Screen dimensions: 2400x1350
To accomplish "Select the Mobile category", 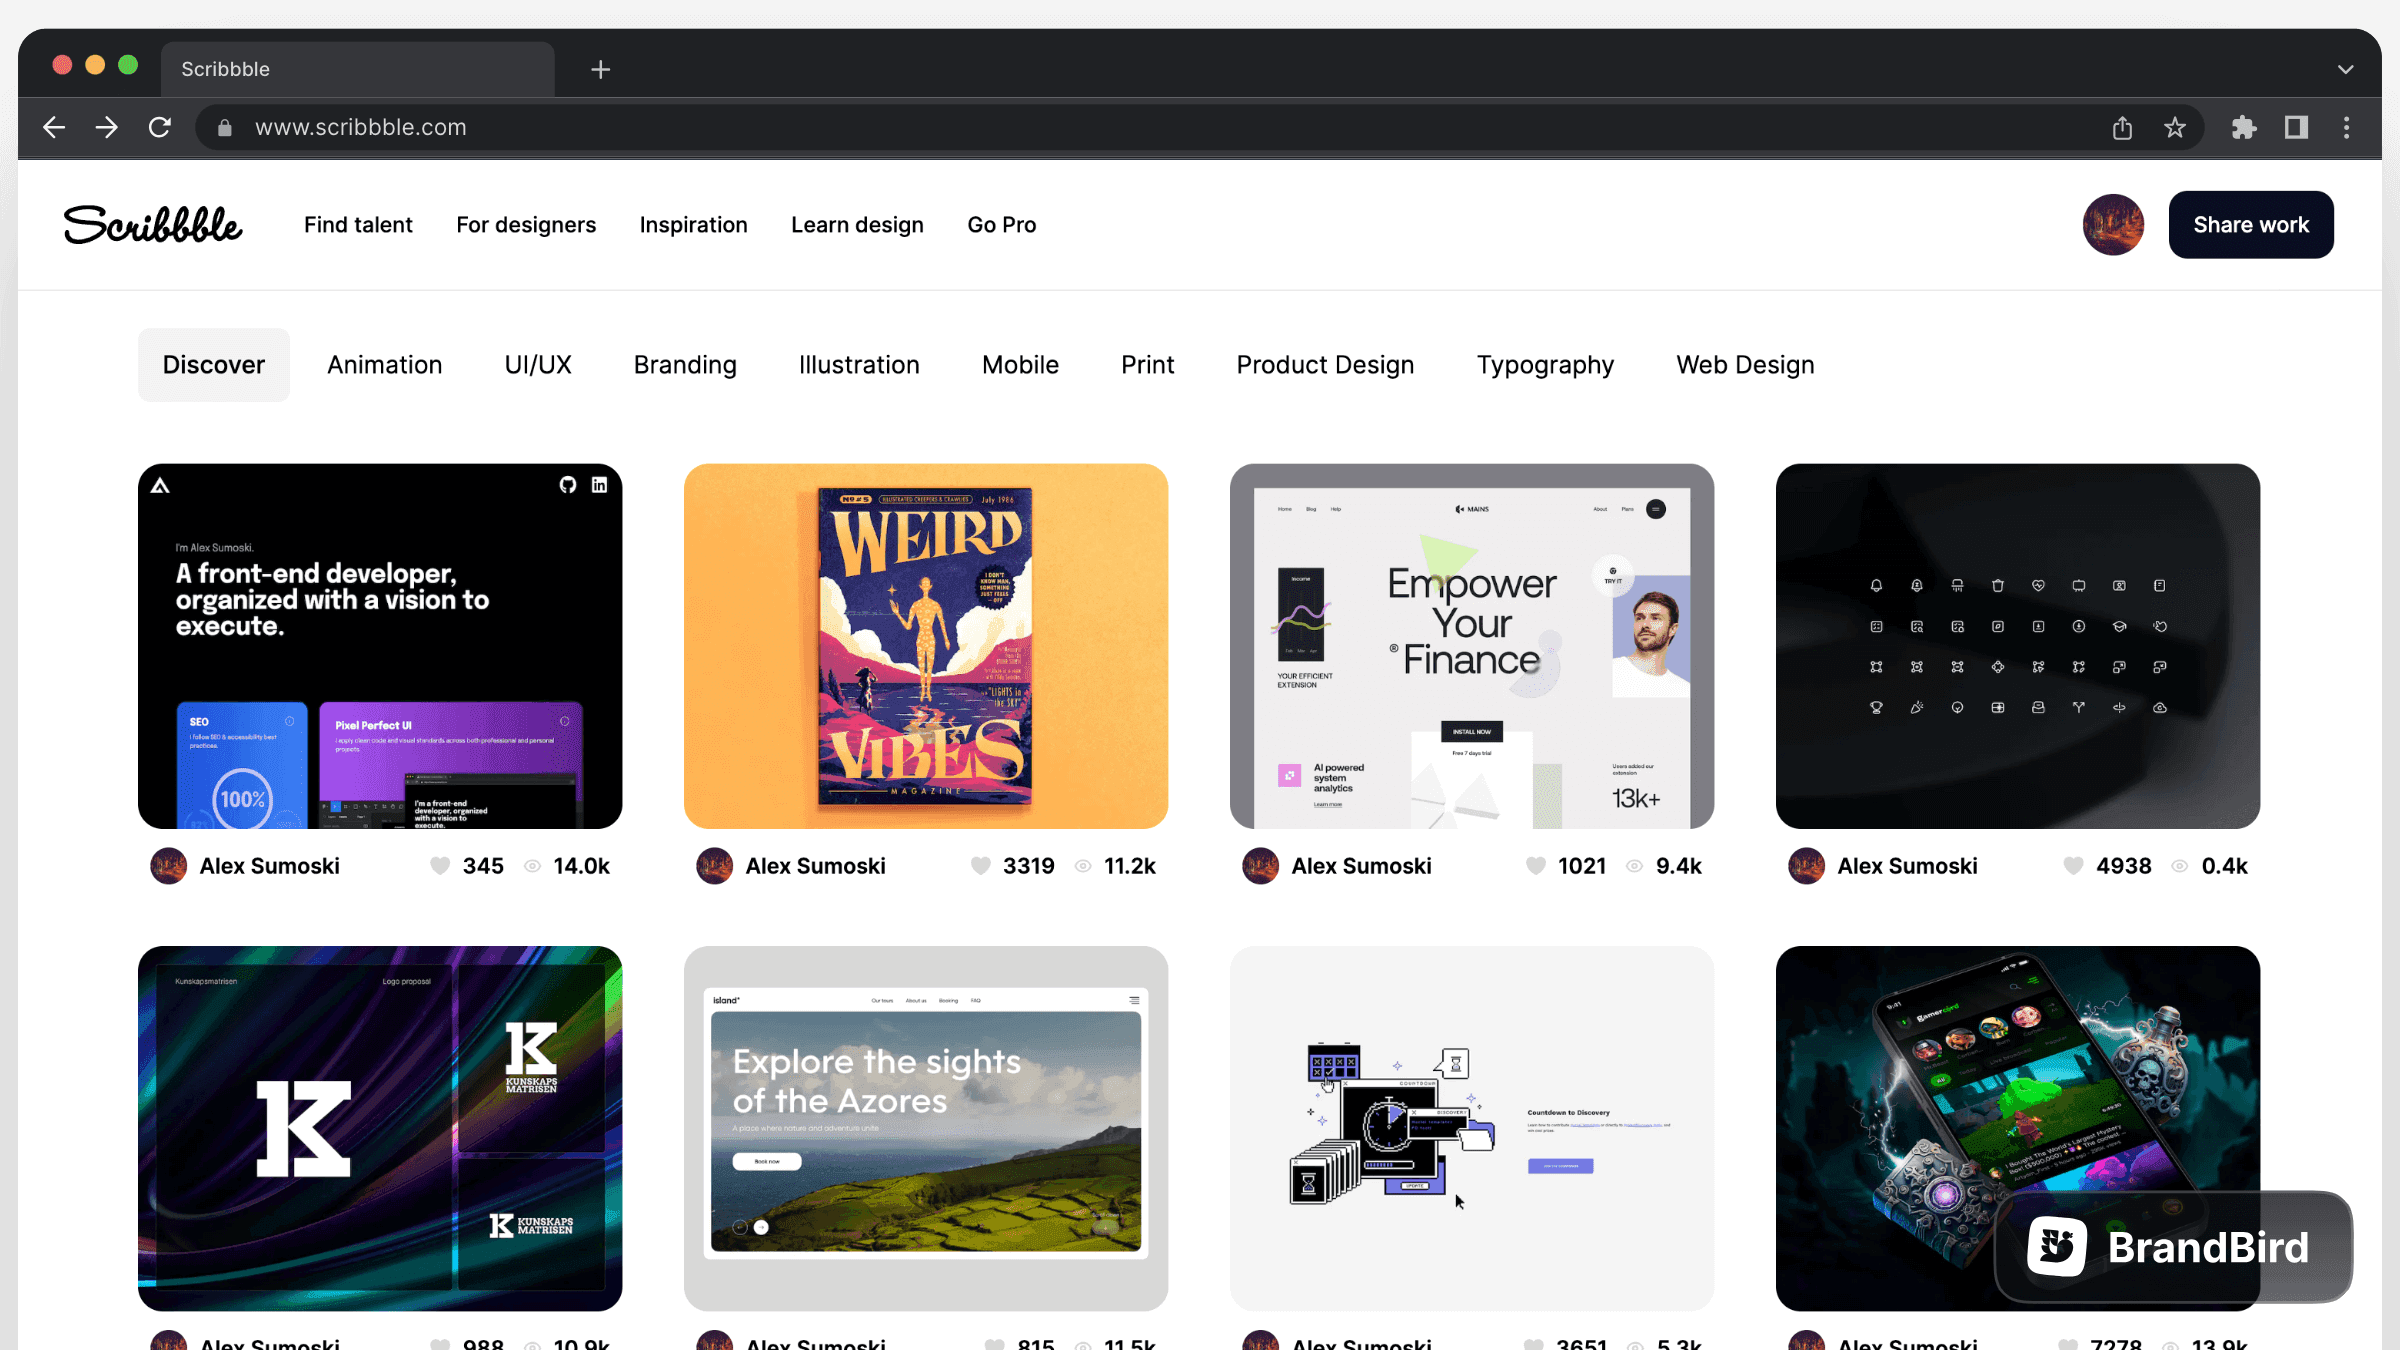I will [1020, 365].
